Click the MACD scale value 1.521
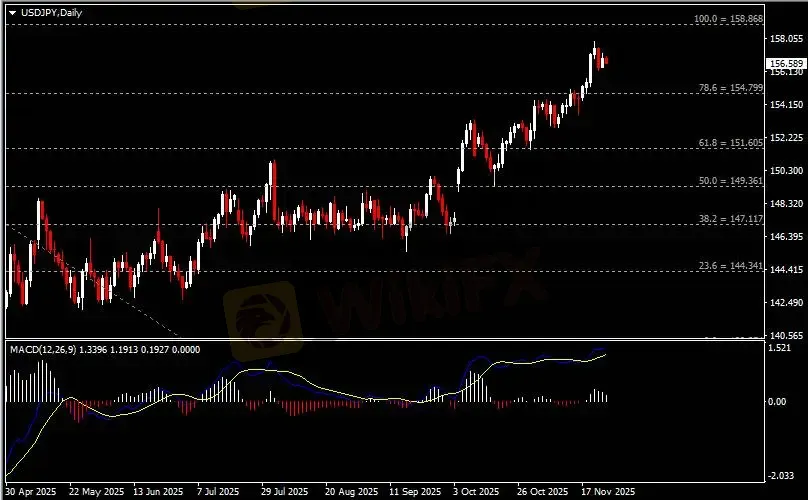The width and height of the screenshot is (808, 500). pos(779,348)
